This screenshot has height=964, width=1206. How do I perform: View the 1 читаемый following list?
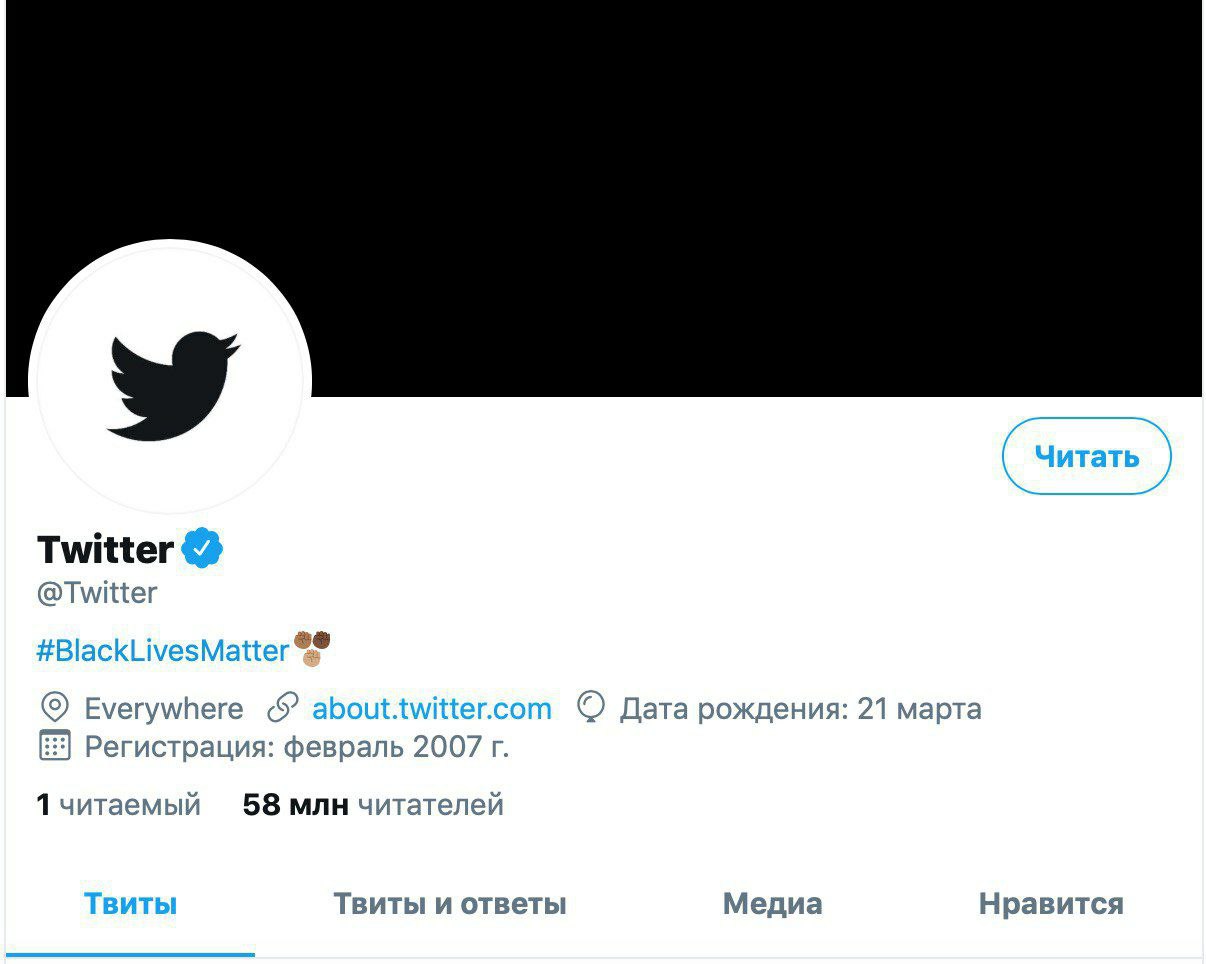click(119, 804)
